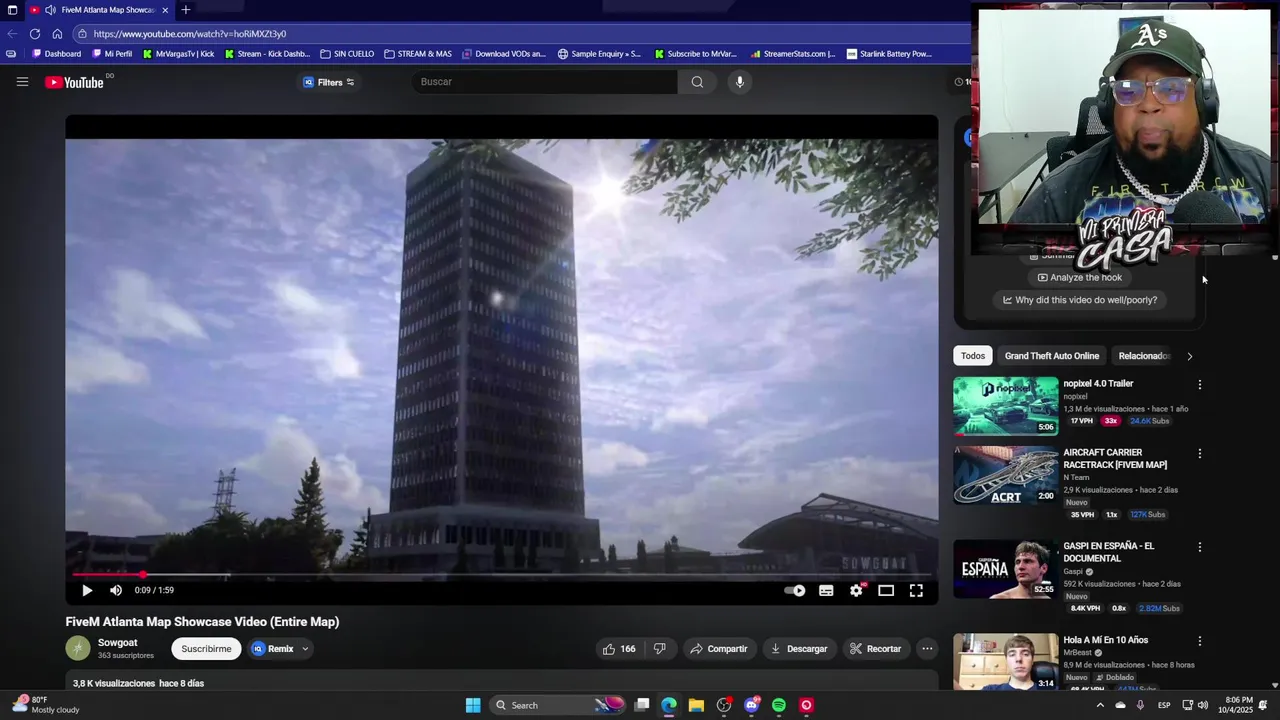Viewport: 1280px width, 720px height.
Task: Open the Filters options
Action: (329, 82)
